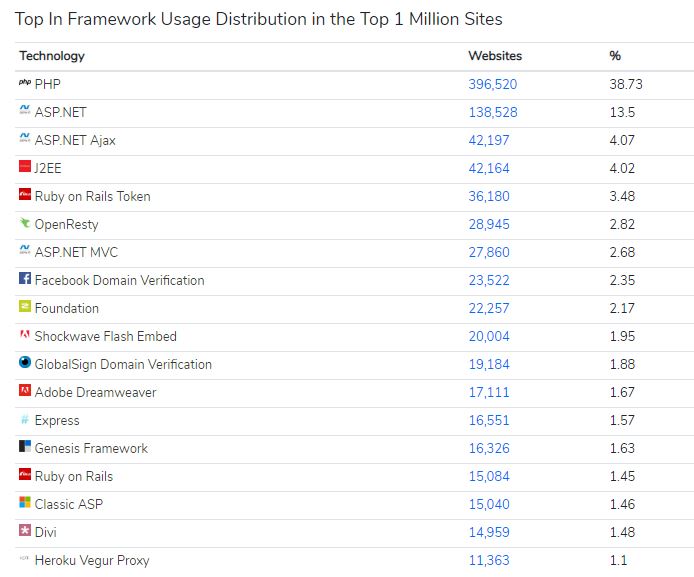Screen dimensions: 694x577
Task: Click the Facebook Domain Verification icon
Action: pyautogui.click(x=25, y=280)
